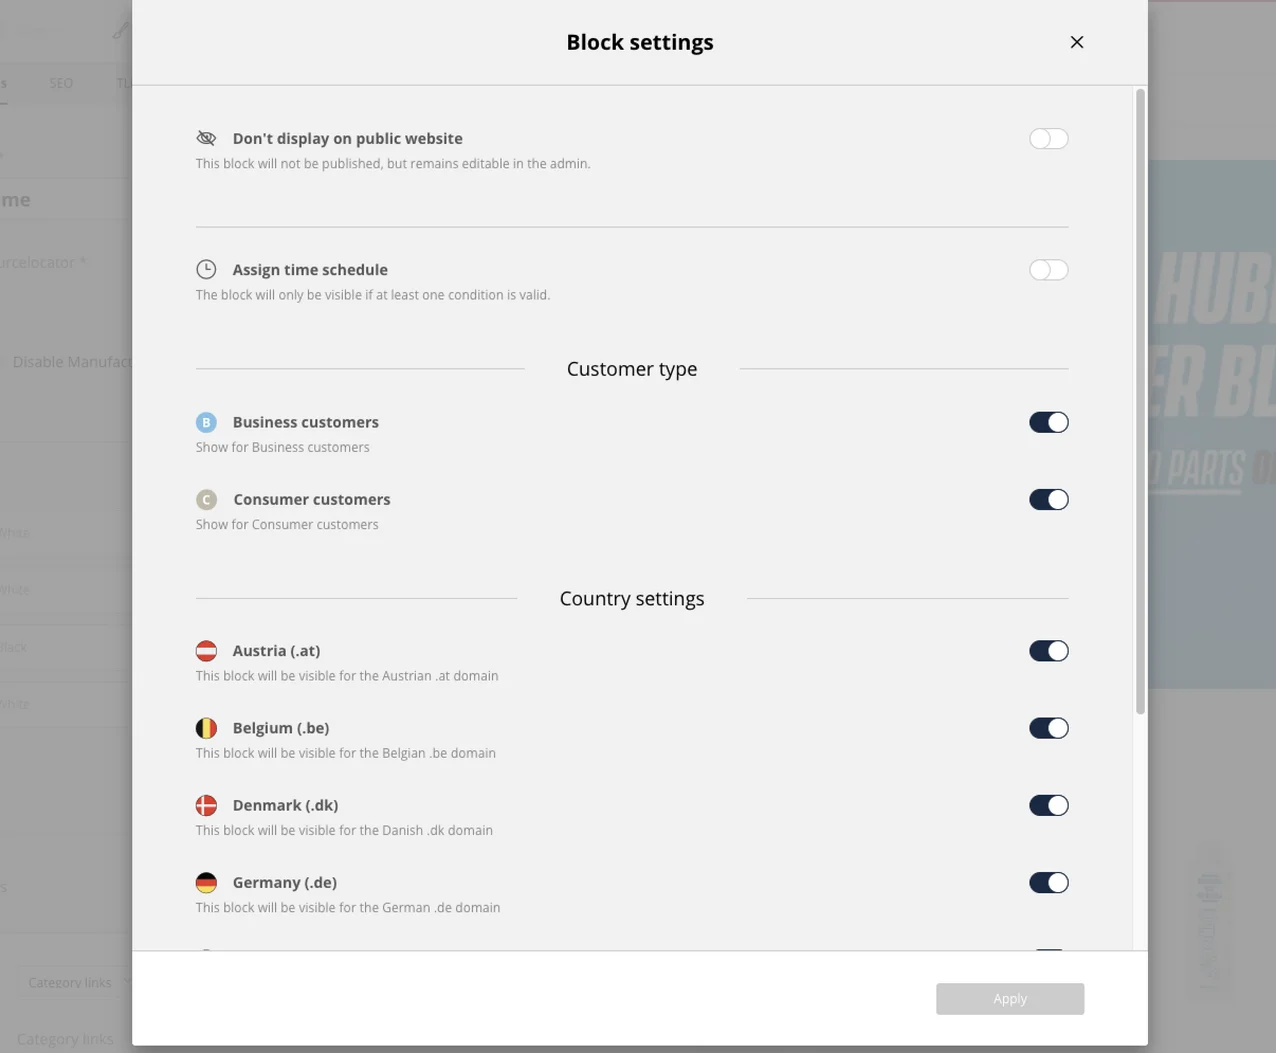Click the Apply button
The height and width of the screenshot is (1053, 1276).
pyautogui.click(x=1010, y=999)
